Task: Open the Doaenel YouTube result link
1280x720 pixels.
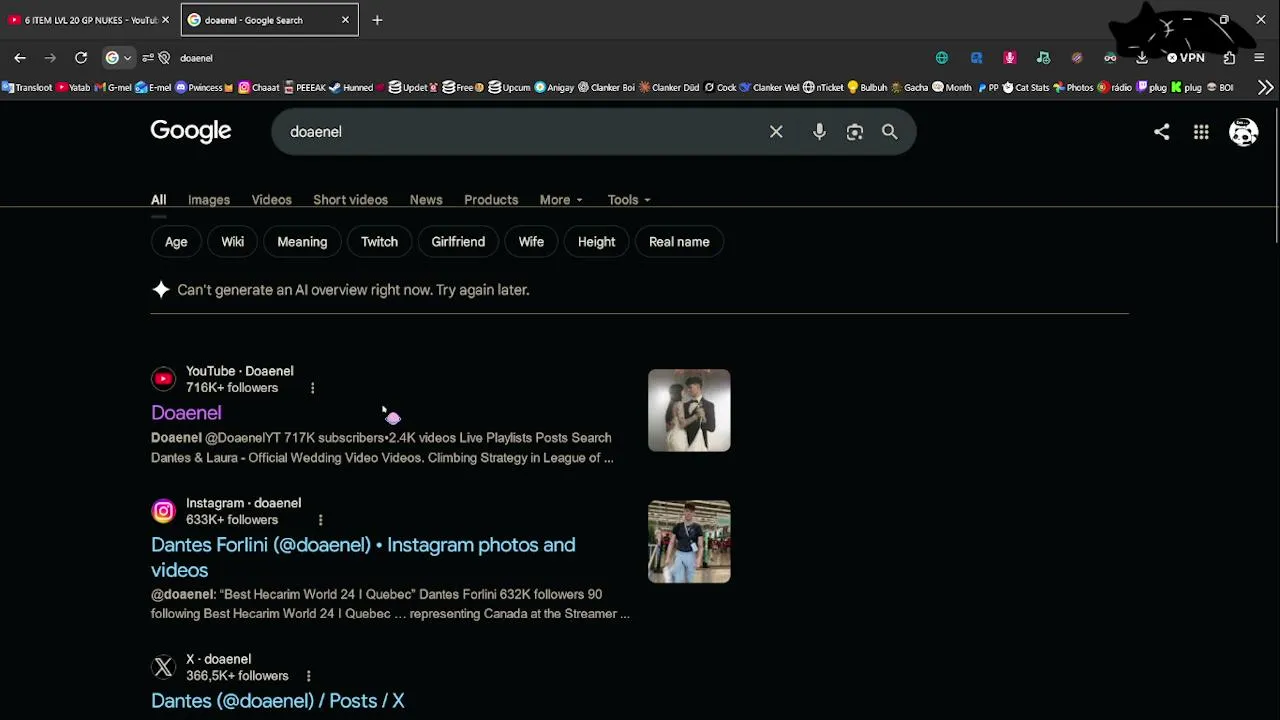Action: [186, 413]
